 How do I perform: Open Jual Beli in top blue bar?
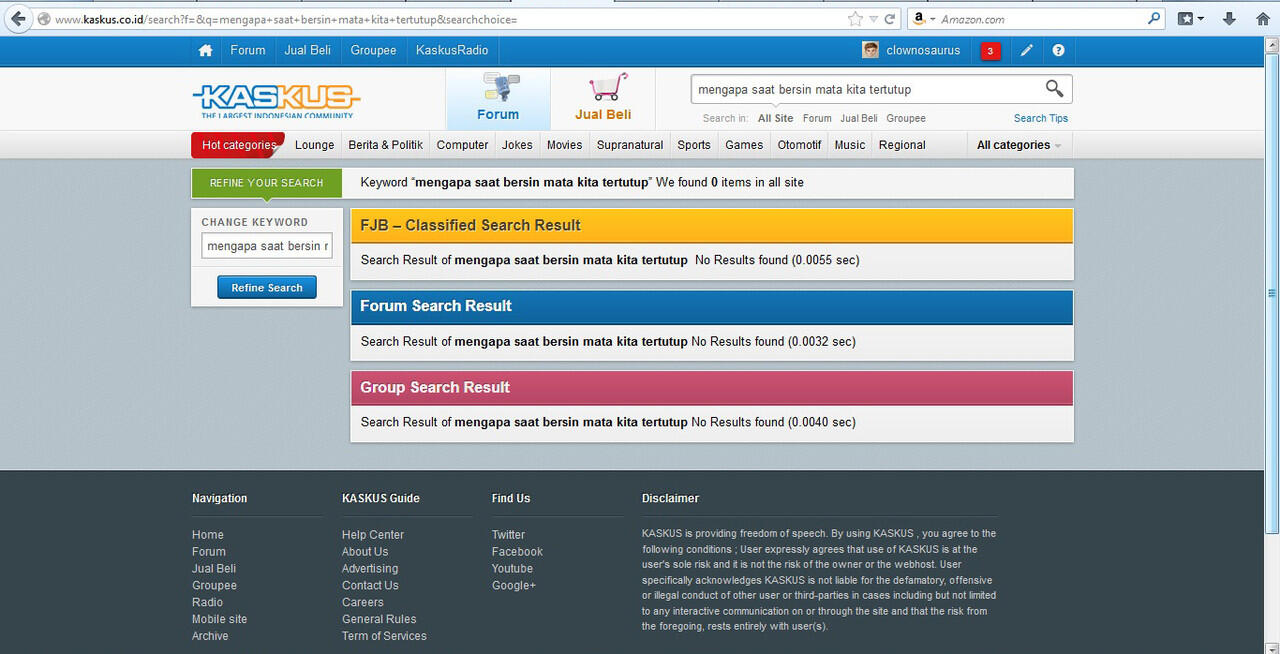[x=309, y=50]
